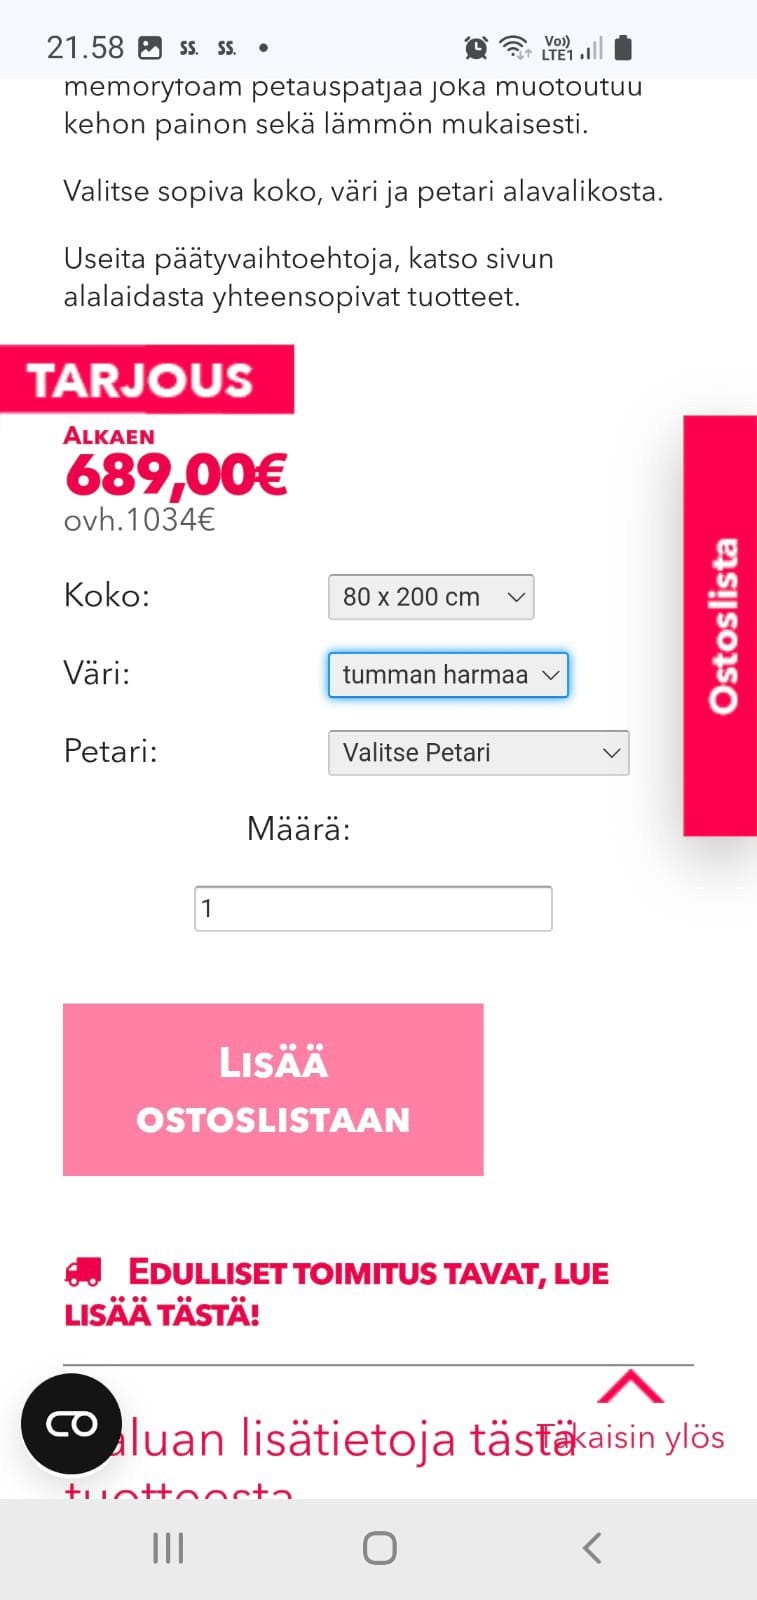Tap the Lisää ostoslistaan button
Screen dimensions: 757x1600
point(273,1089)
